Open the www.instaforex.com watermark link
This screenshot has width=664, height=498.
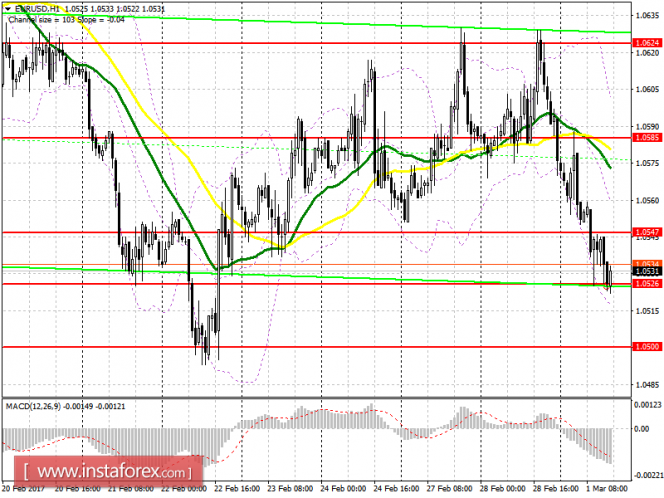click(108, 471)
